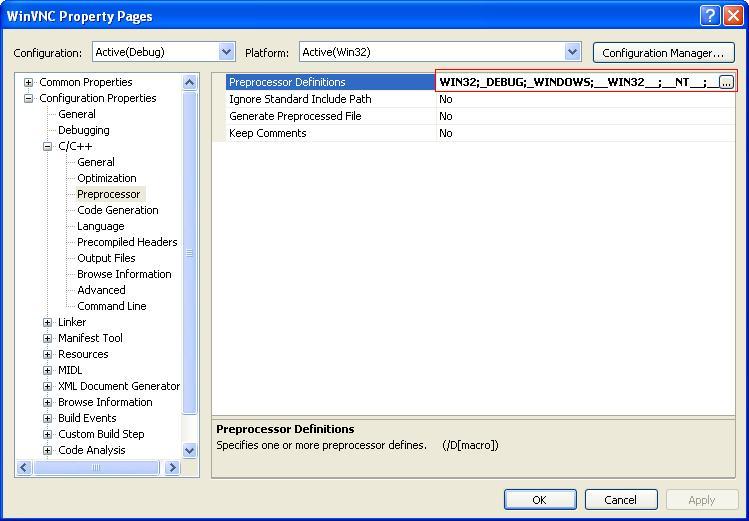The image size is (749, 521).
Task: Open the Configuration dropdown
Action: (x=226, y=52)
